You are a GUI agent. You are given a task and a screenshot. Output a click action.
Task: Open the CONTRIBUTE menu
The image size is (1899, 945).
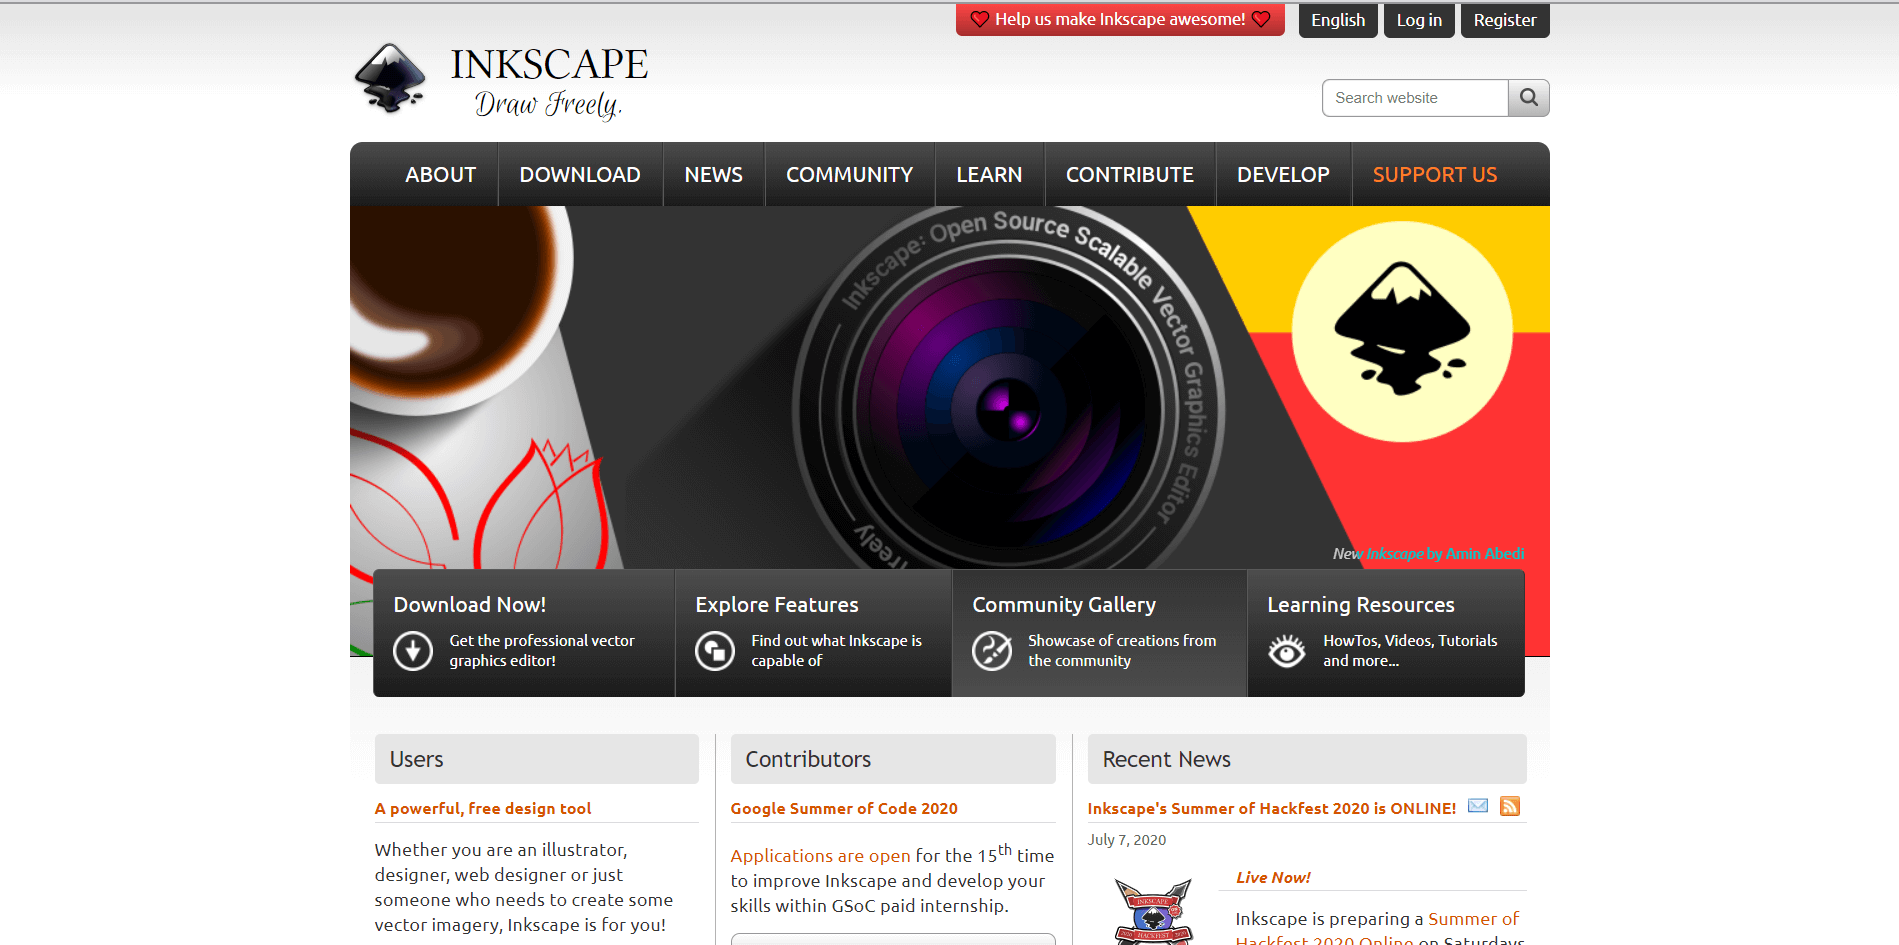point(1130,175)
